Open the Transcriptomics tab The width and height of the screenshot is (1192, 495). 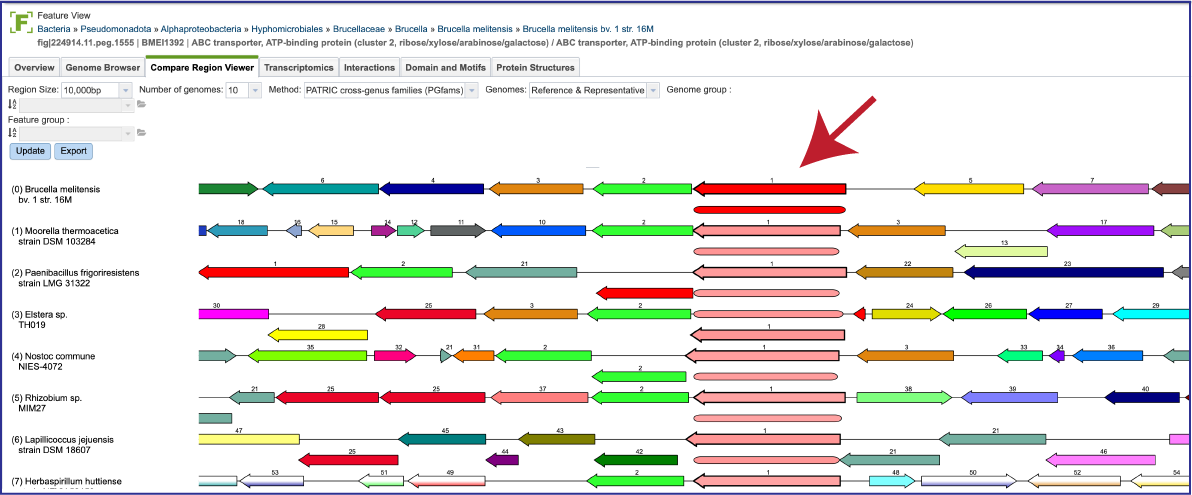(x=299, y=68)
